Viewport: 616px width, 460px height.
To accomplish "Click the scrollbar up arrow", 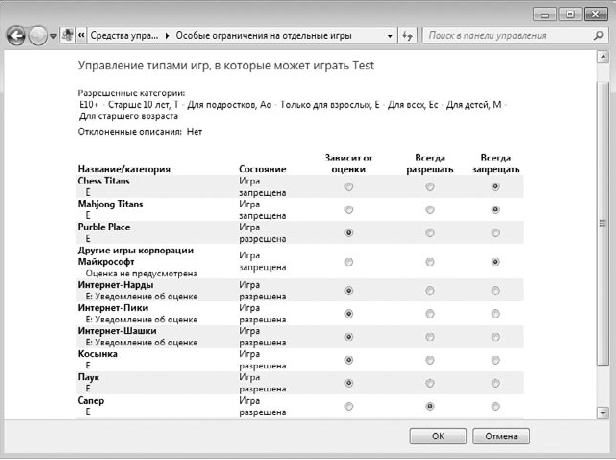I will click(x=603, y=57).
